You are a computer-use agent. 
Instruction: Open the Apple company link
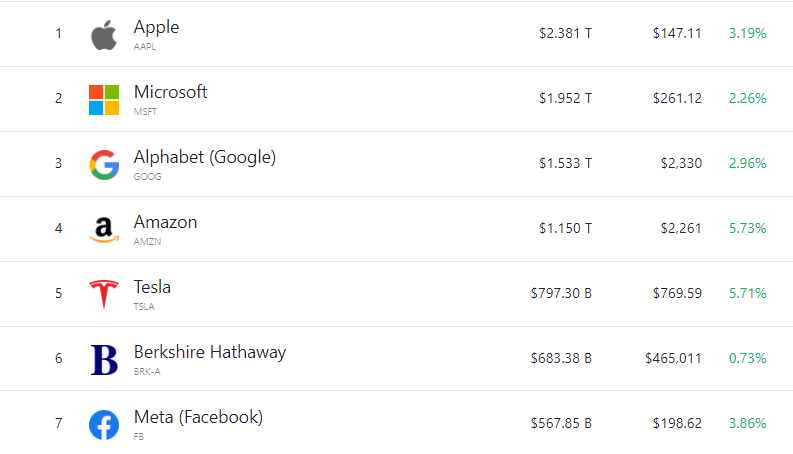click(156, 27)
